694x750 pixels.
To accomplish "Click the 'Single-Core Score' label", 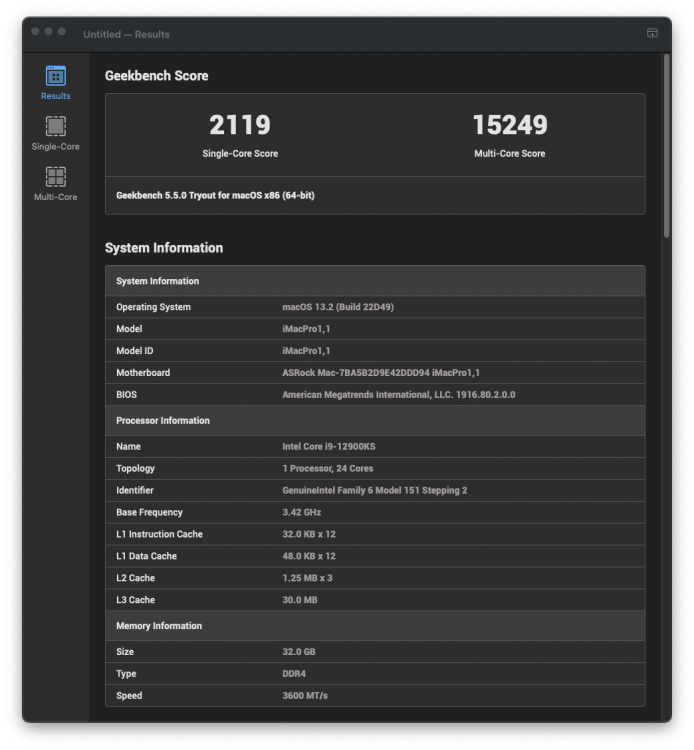I will (x=240, y=154).
